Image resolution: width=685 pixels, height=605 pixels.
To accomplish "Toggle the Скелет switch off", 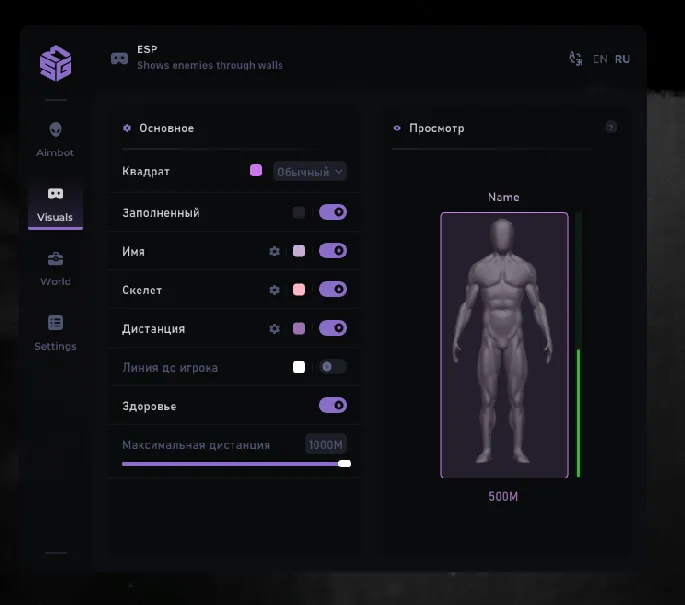I will (333, 290).
